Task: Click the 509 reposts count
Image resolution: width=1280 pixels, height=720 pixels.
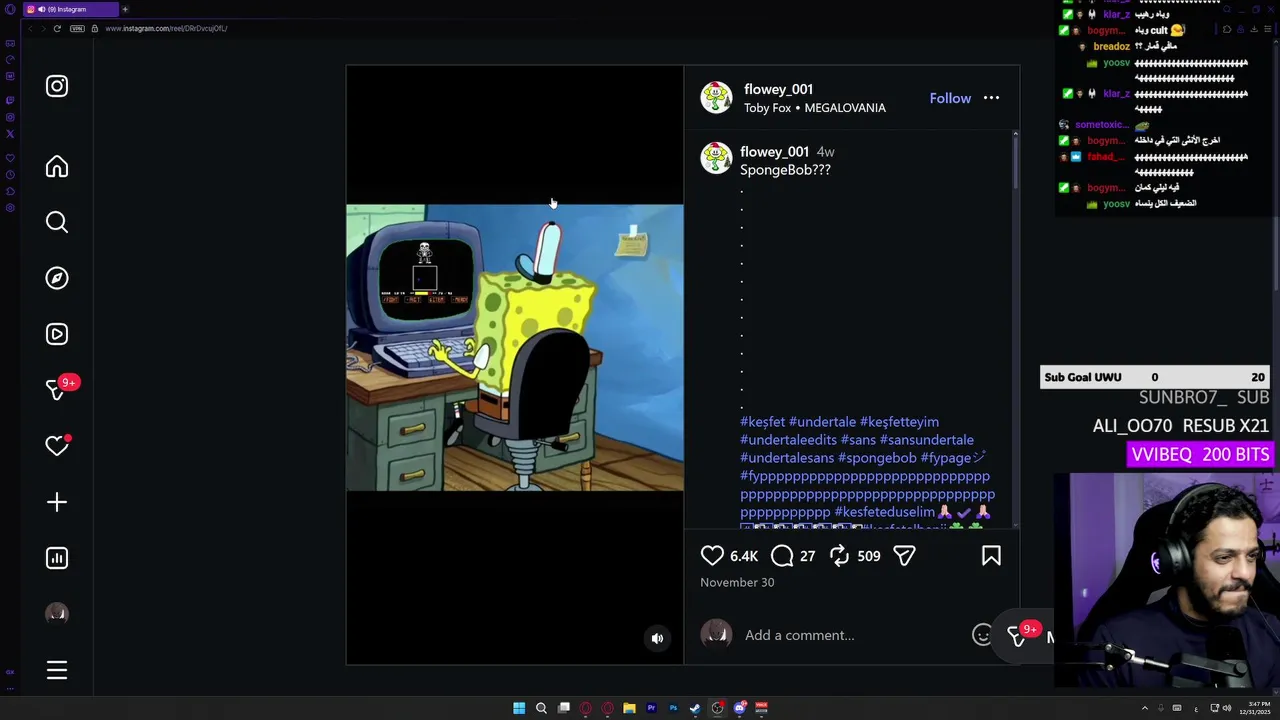Action: 868,556
